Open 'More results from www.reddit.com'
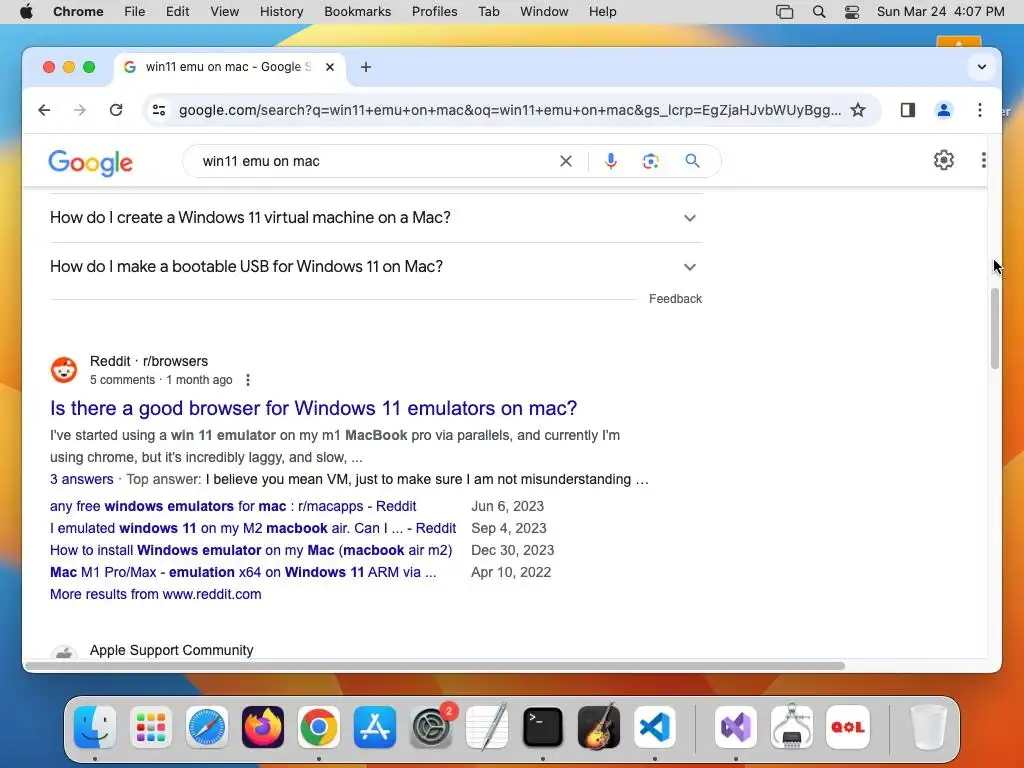 155,594
